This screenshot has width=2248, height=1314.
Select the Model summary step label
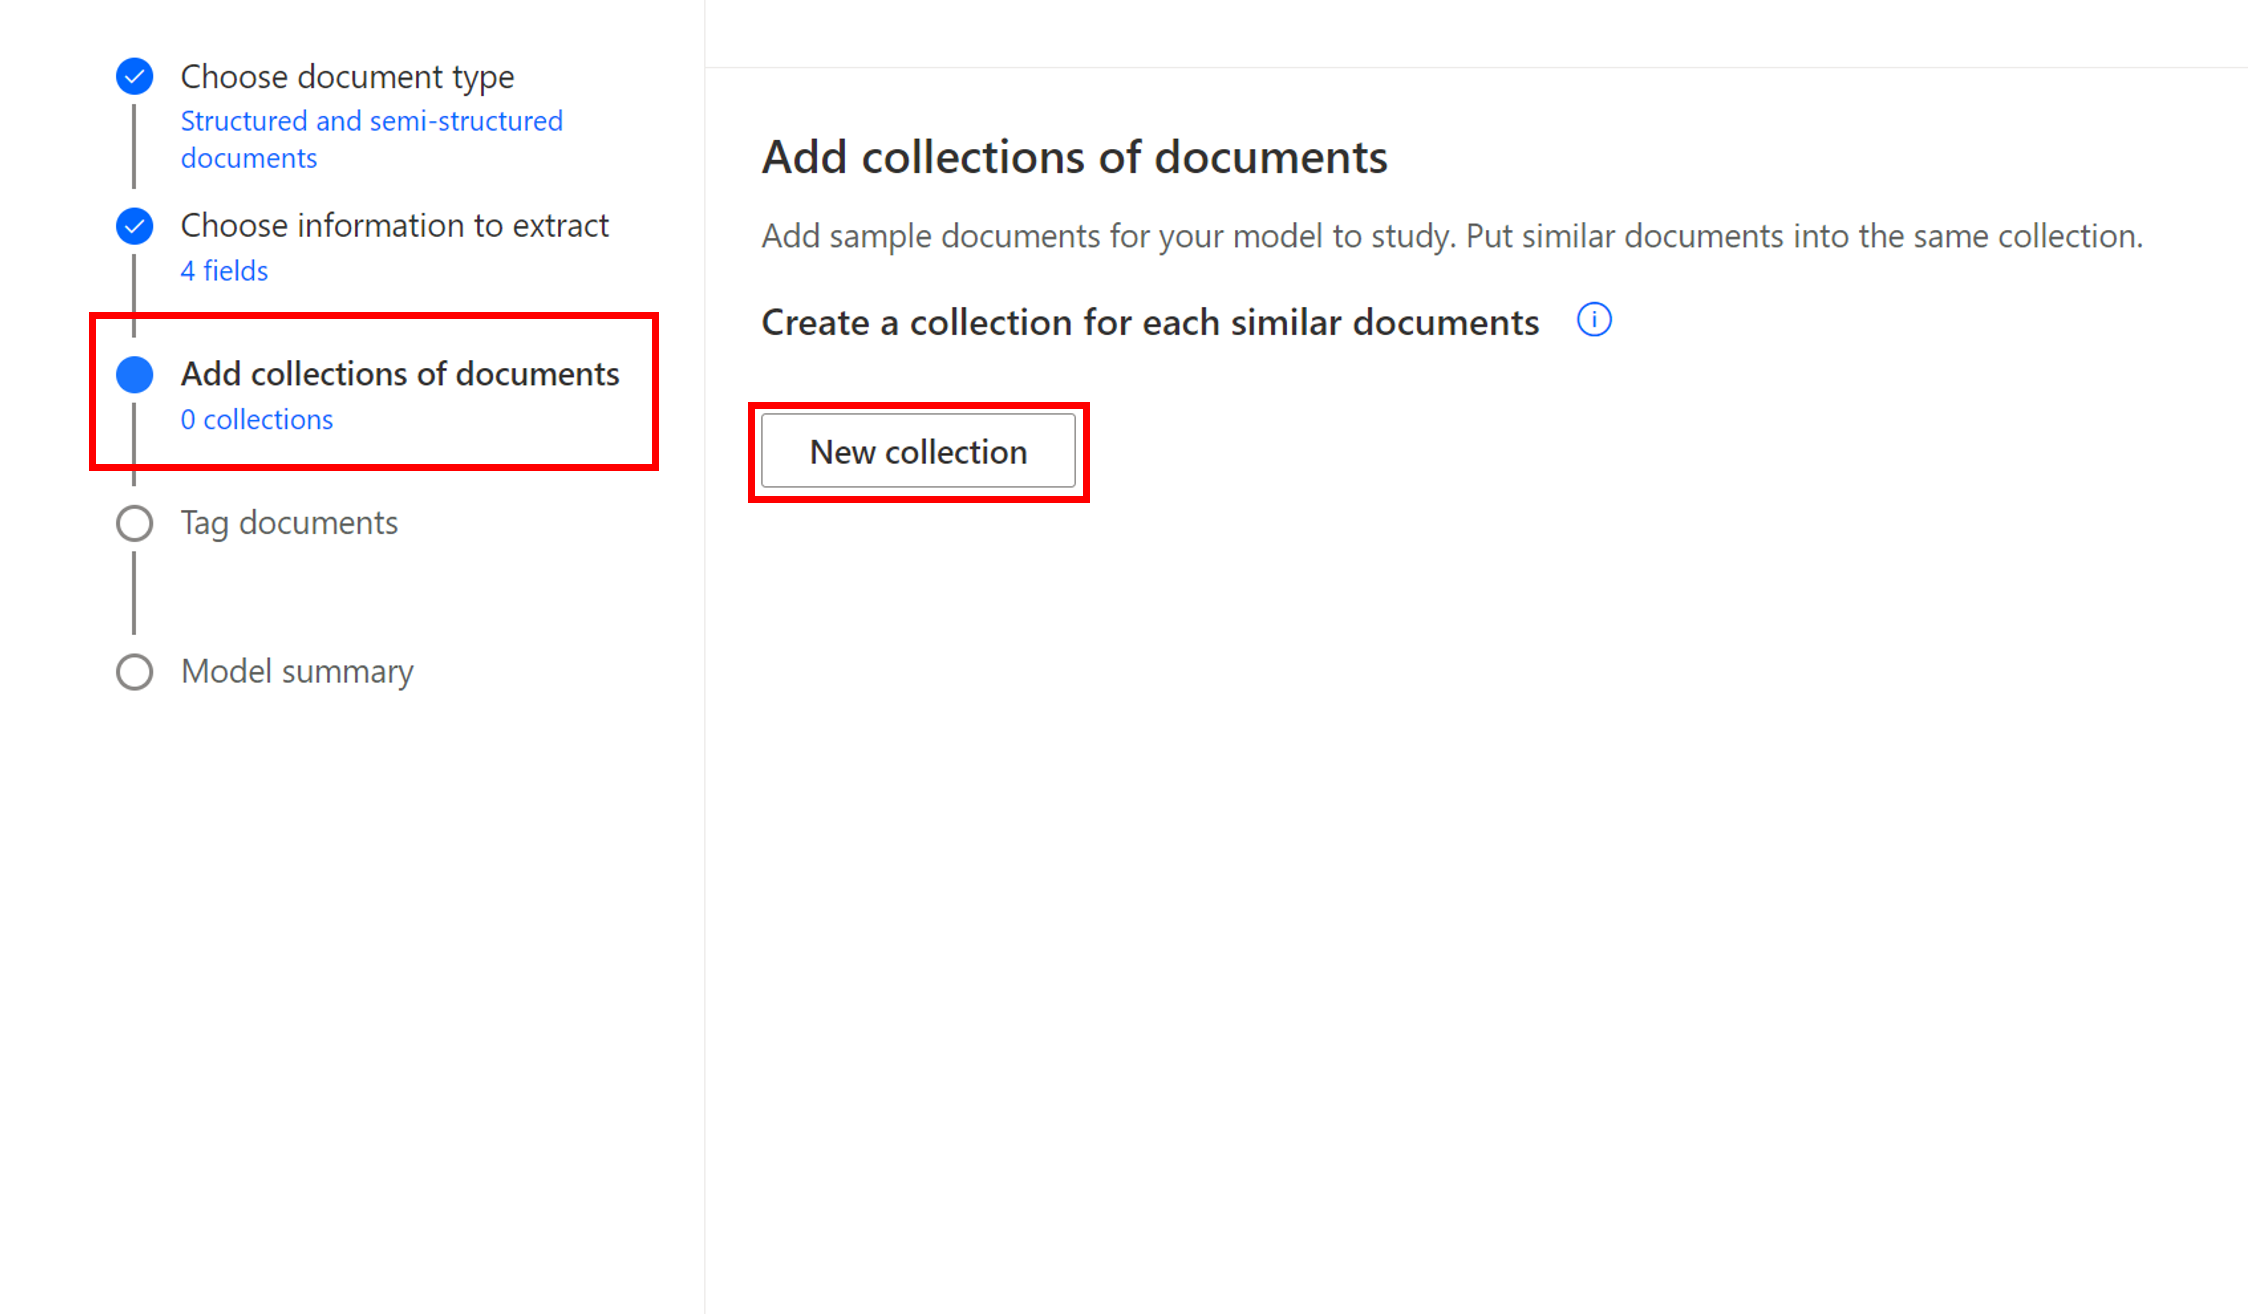pos(296,671)
